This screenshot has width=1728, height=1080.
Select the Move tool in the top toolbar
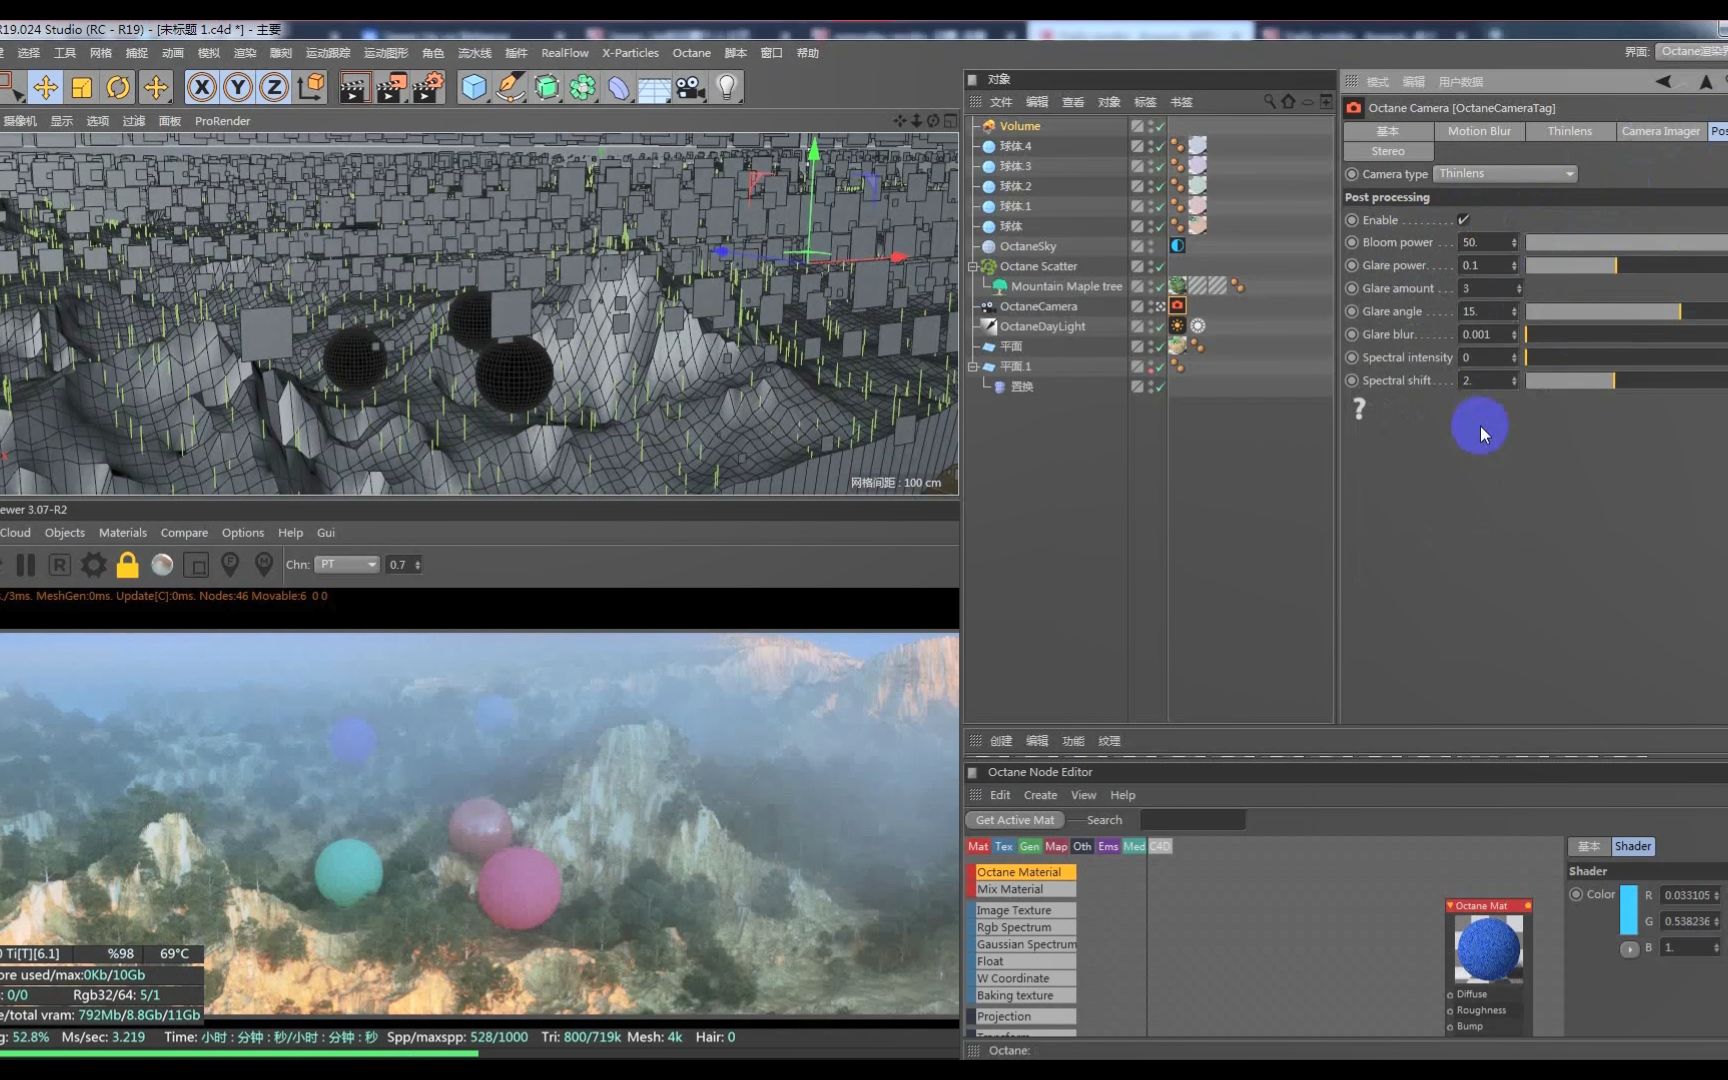[45, 88]
